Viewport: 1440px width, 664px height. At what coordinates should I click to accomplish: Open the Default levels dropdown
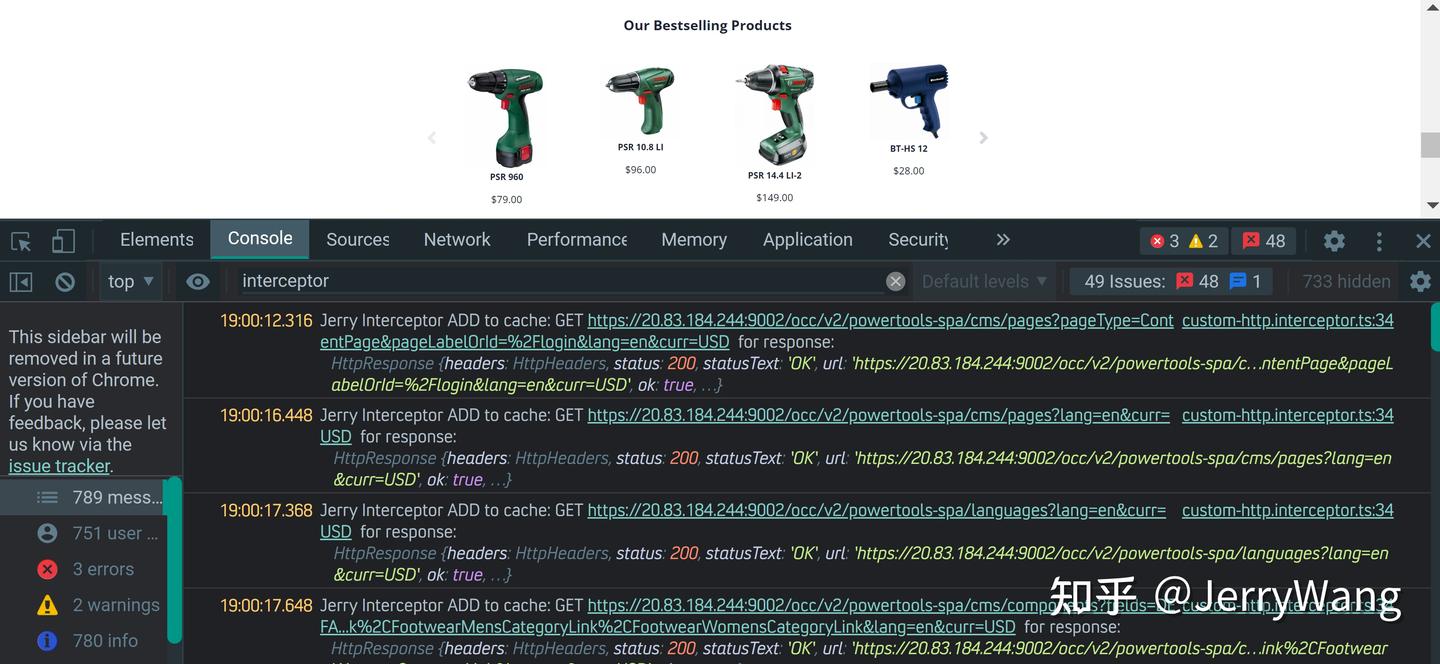(984, 282)
